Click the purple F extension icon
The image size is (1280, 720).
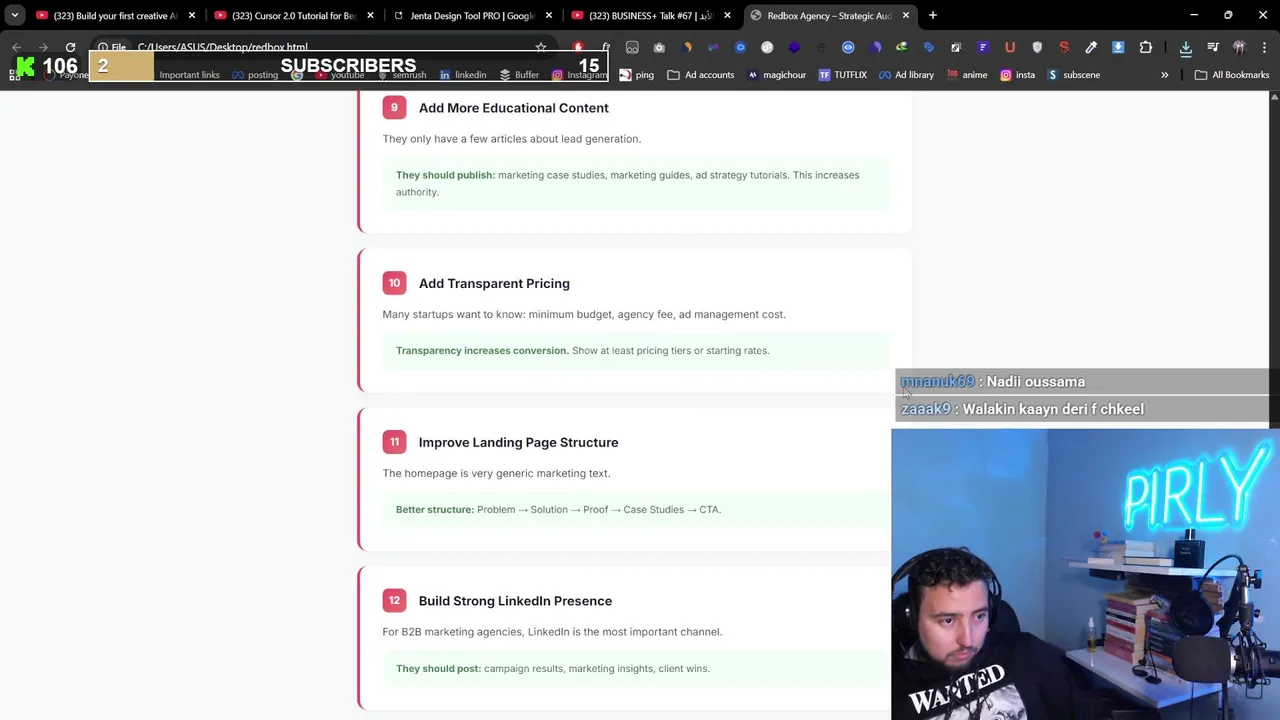coord(983,47)
